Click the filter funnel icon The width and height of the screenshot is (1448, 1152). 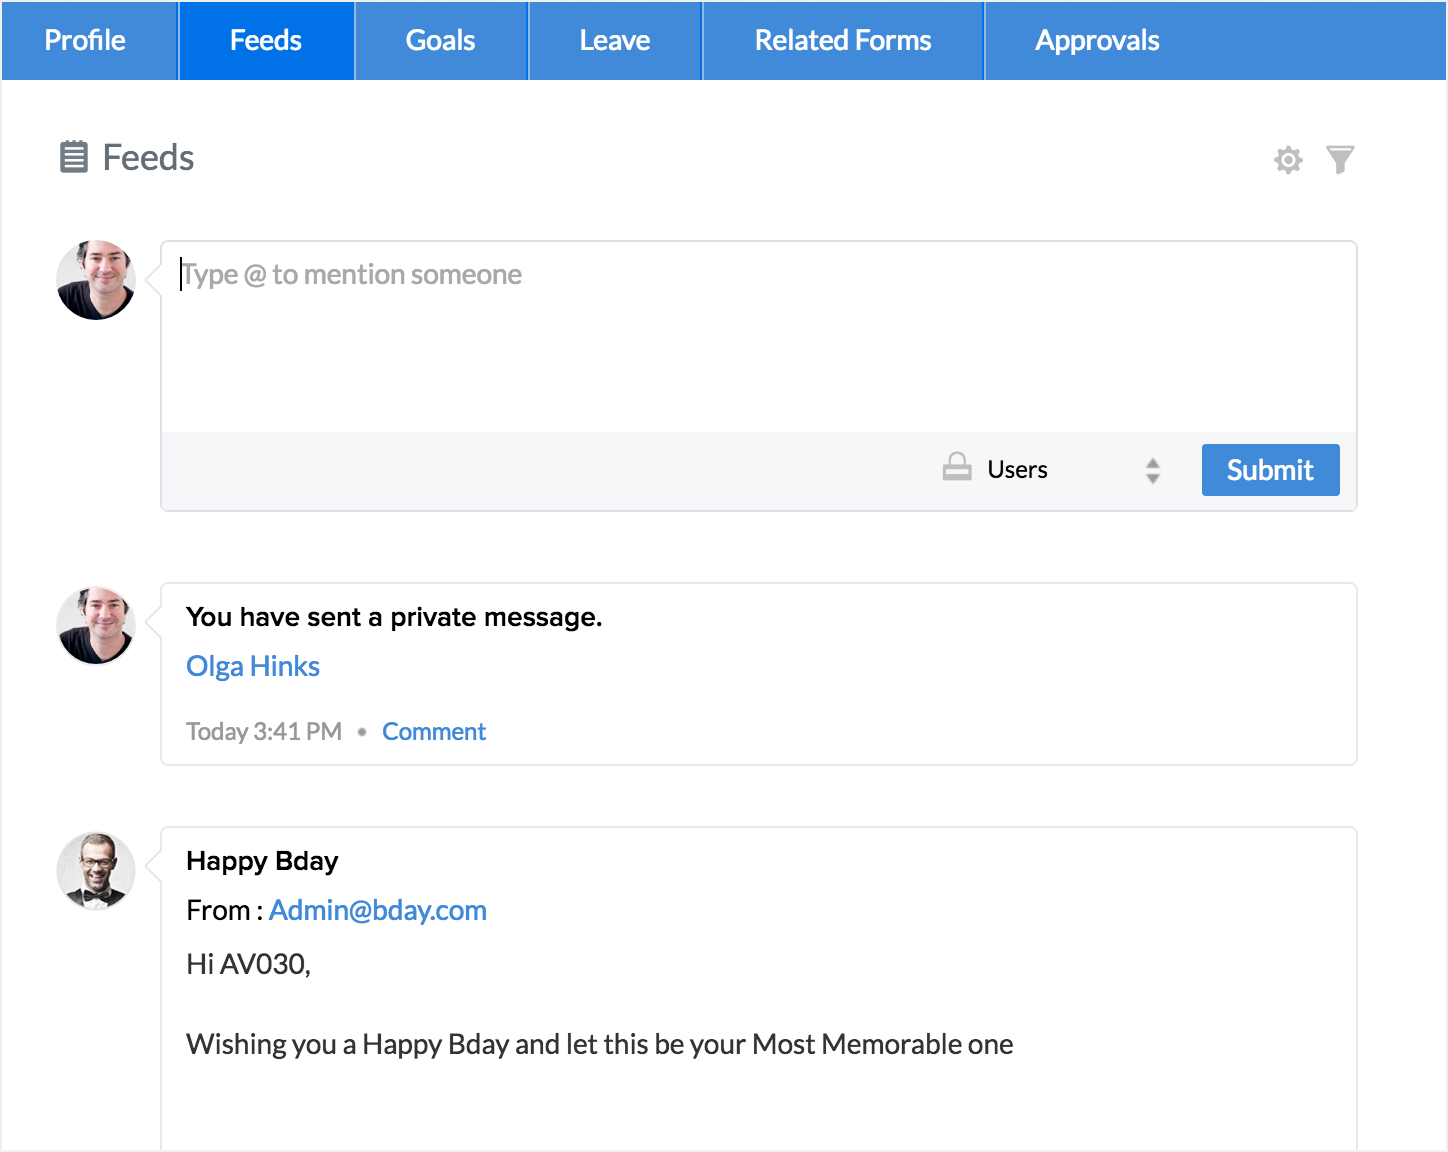[x=1340, y=160]
